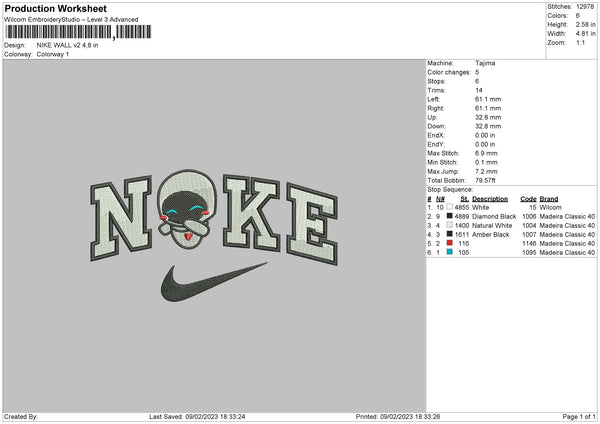The width and height of the screenshot is (600, 424).
Task: Click the 'Right:' measurement label
Action: coord(435,108)
